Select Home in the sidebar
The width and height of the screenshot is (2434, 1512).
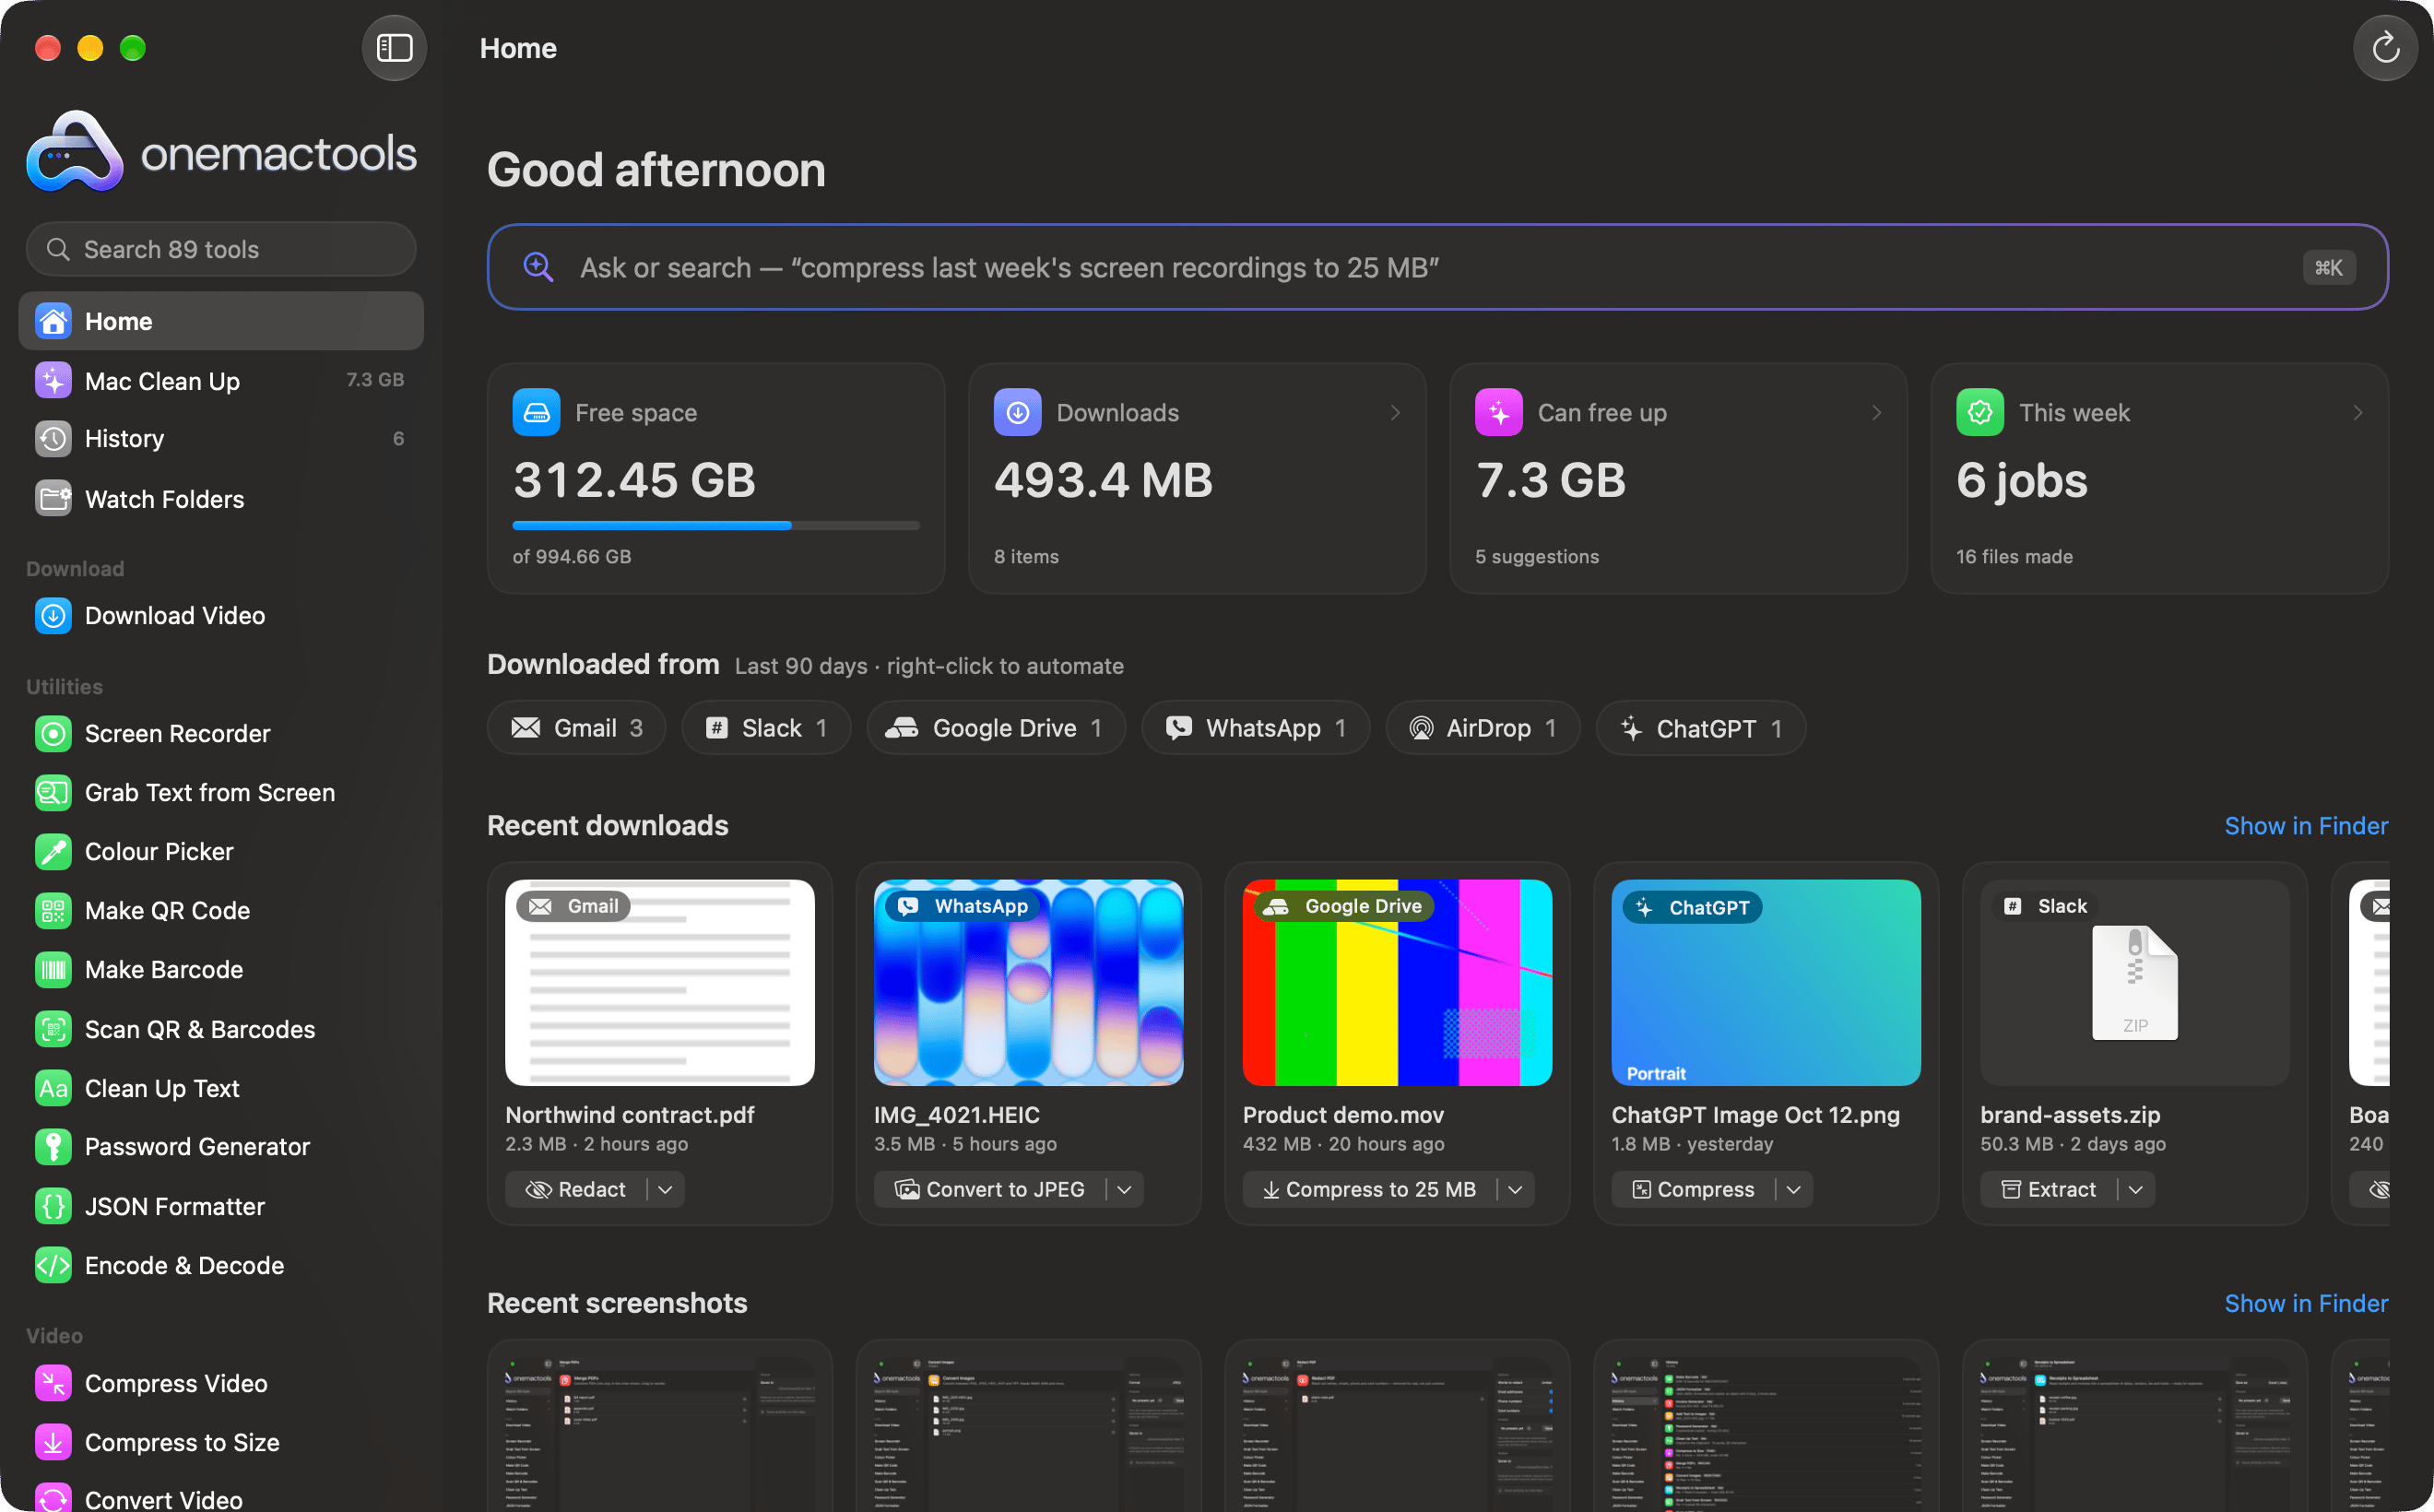(x=221, y=321)
